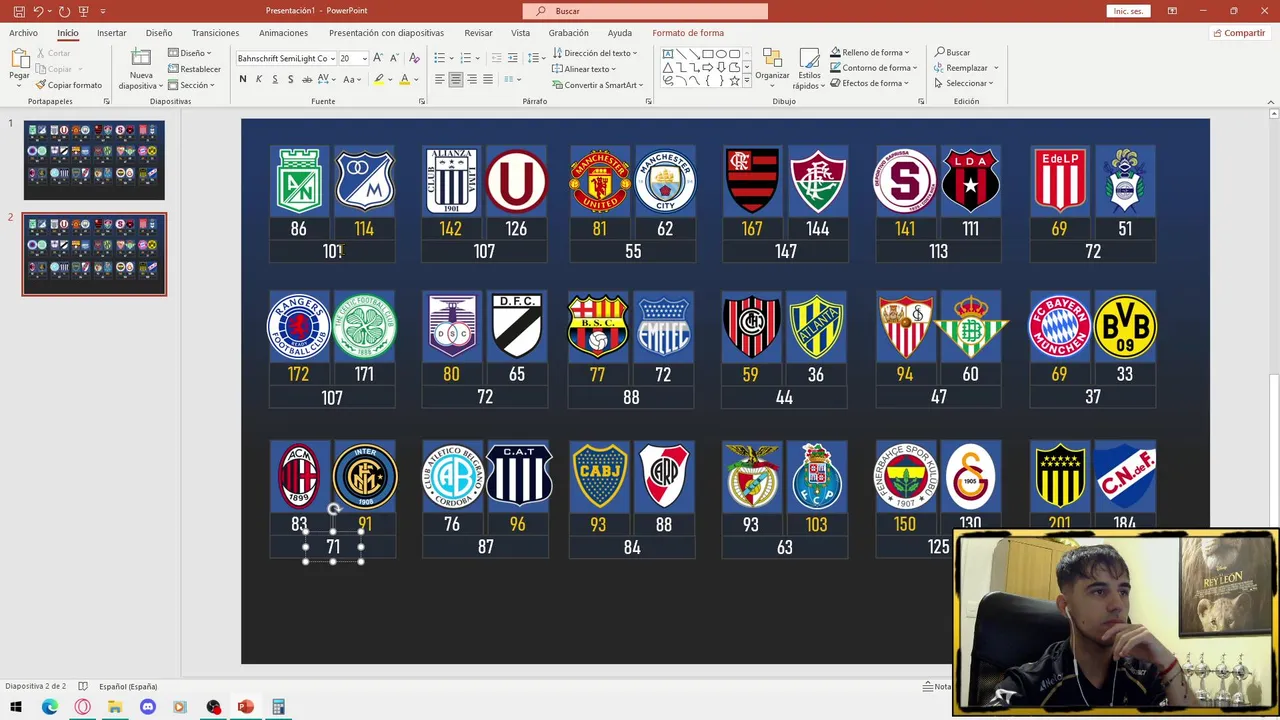This screenshot has height=720, width=1280.
Task: Switch to the Formato de forma tab
Action: [x=688, y=33]
